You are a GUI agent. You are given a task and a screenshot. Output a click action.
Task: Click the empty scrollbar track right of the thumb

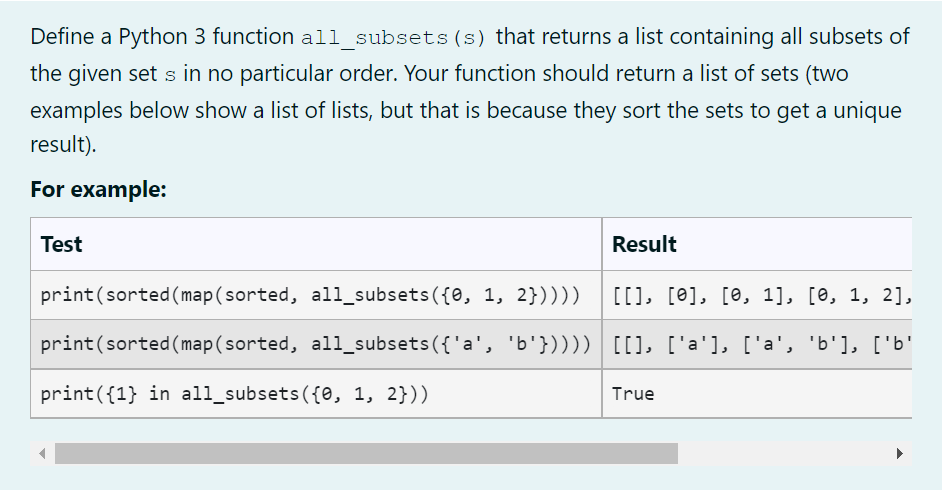click(783, 453)
